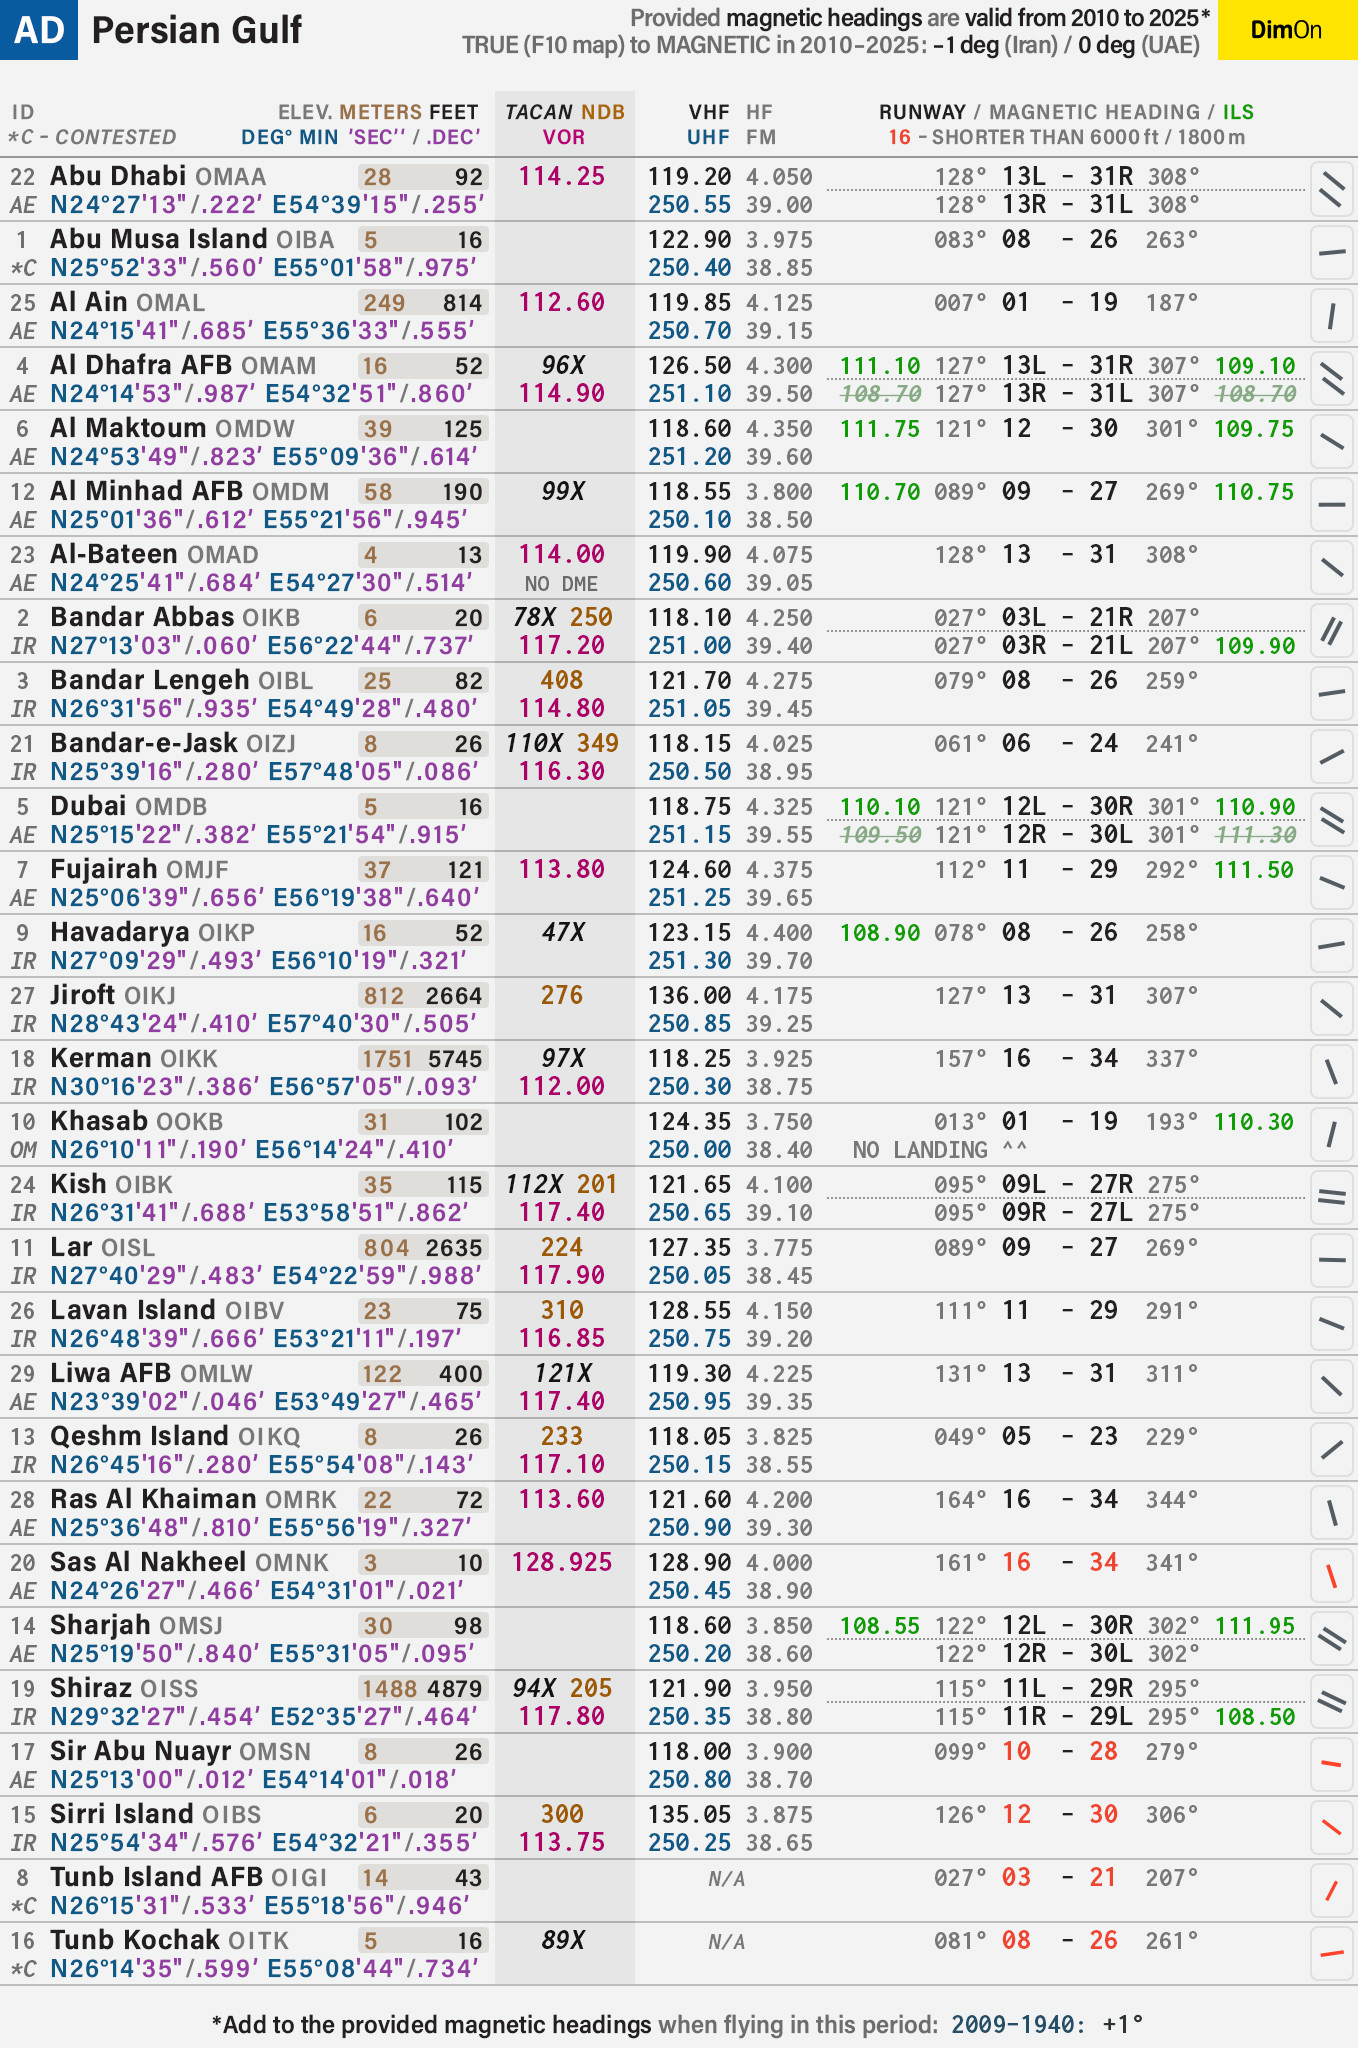
Task: Open the Lar runway diagram icon
Action: click(1332, 1261)
